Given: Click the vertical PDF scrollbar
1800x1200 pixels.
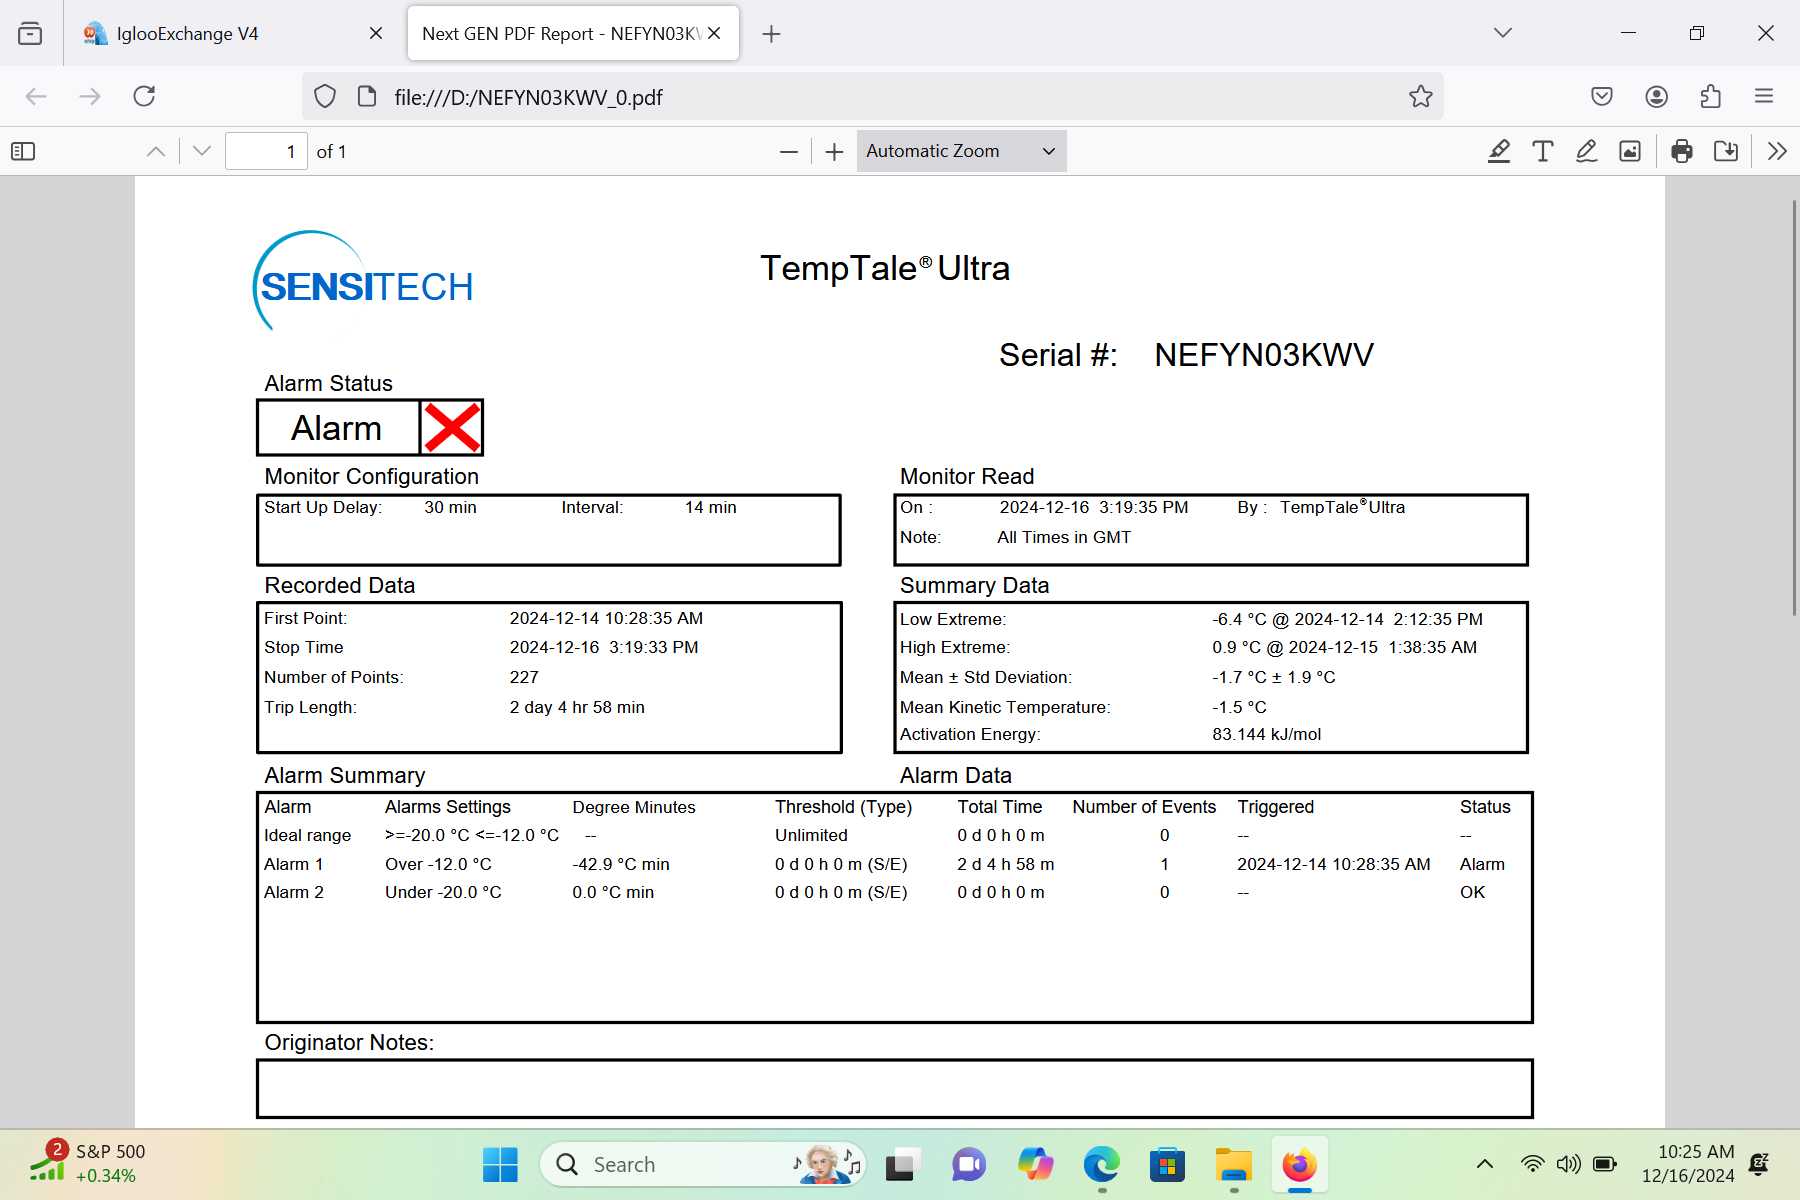Looking at the screenshot, I should (x=1794, y=408).
